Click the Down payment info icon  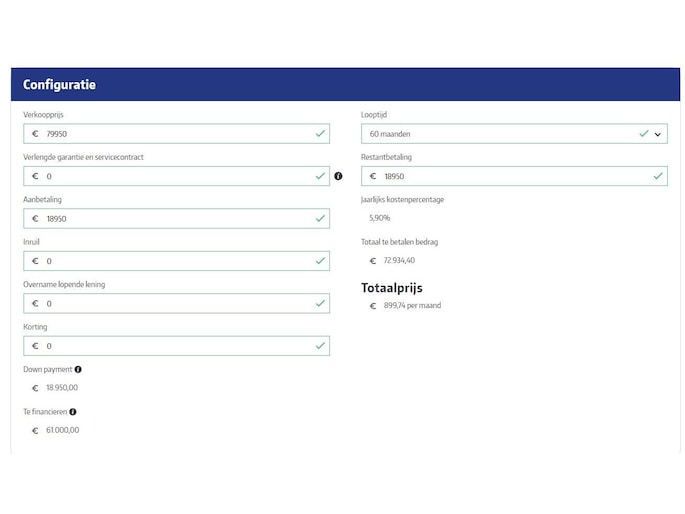(78, 369)
